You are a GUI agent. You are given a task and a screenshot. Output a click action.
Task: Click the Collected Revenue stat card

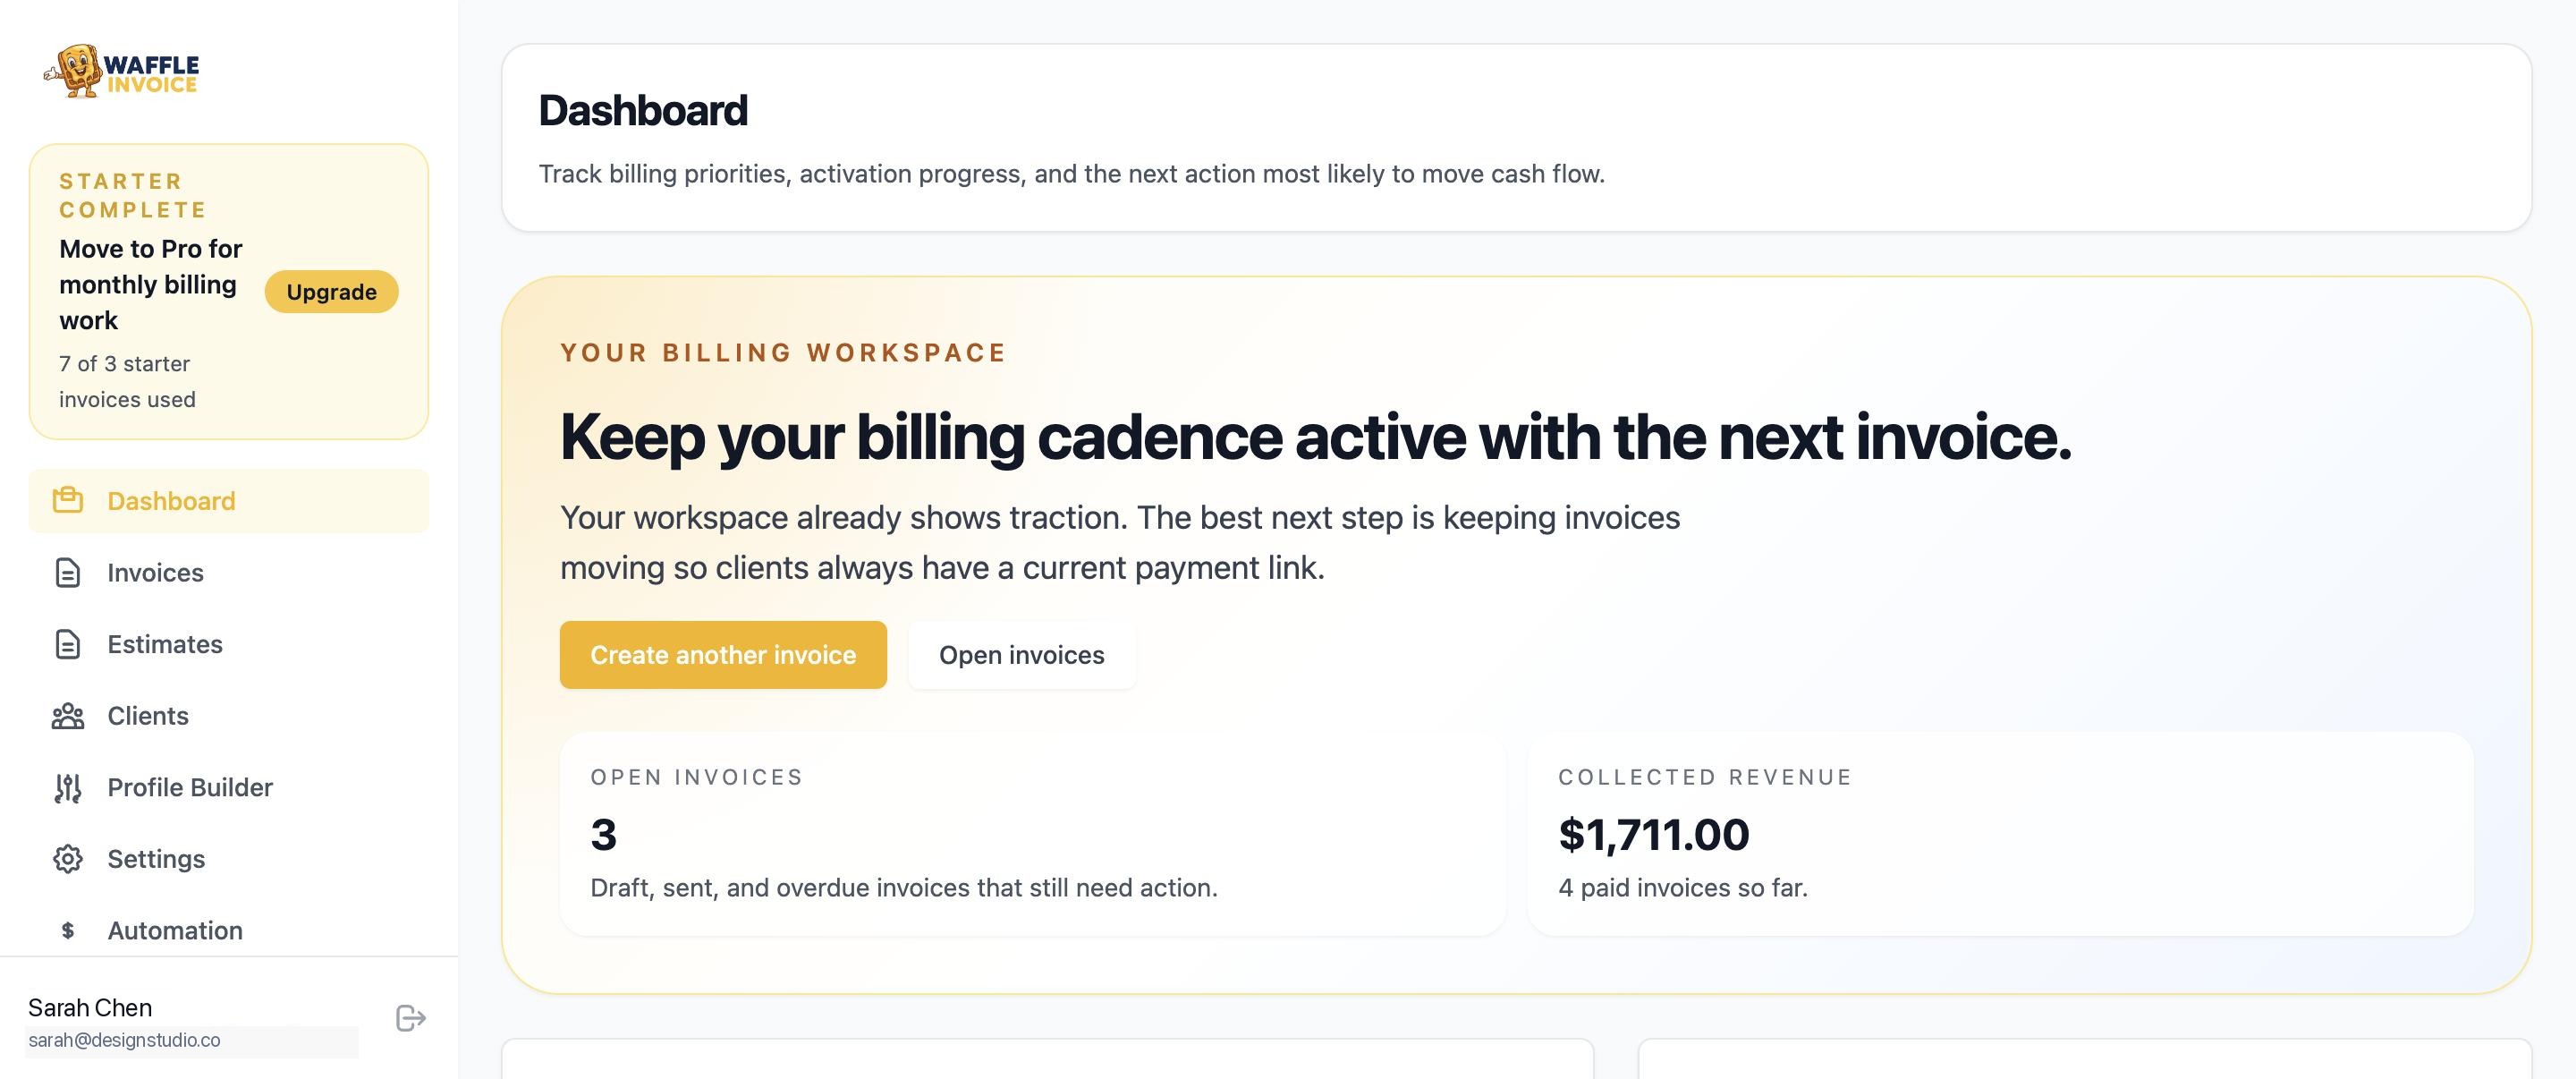(x=2000, y=834)
